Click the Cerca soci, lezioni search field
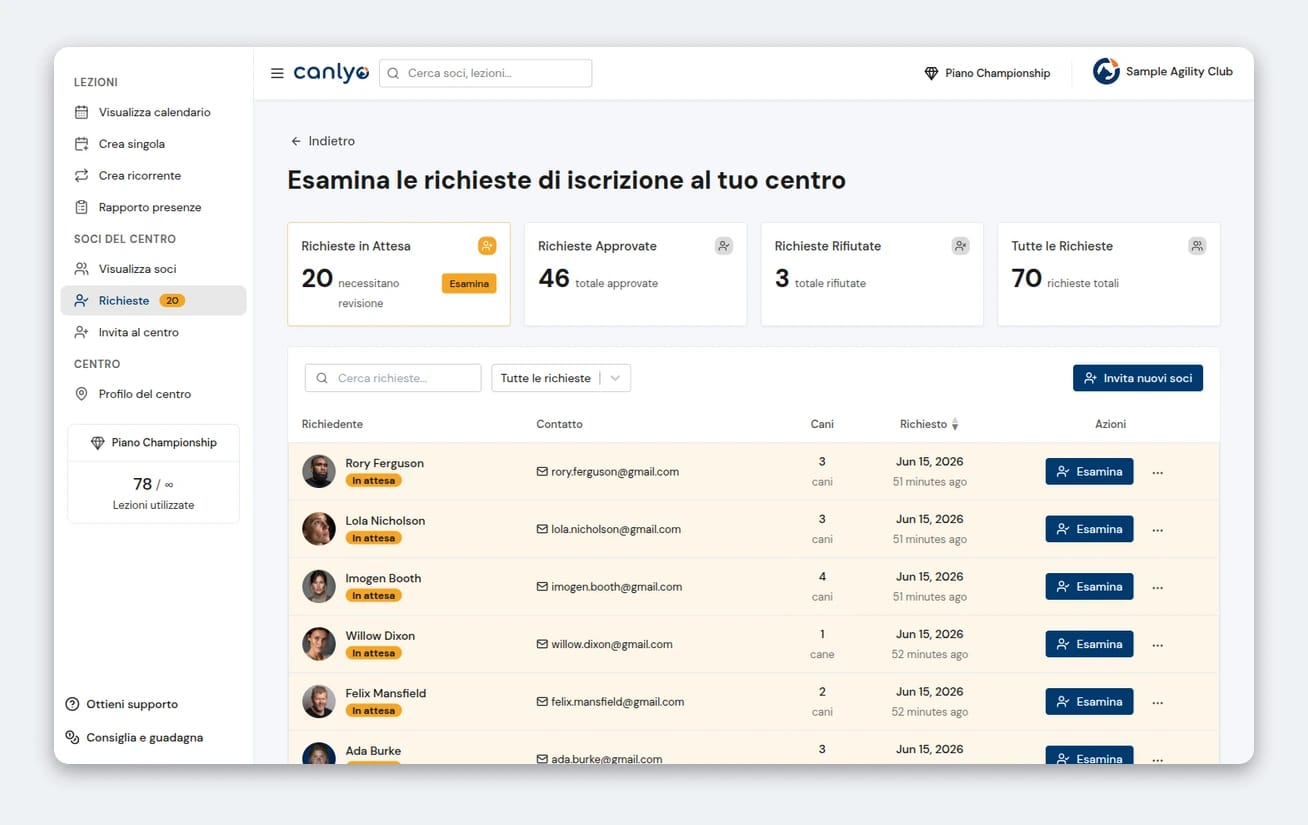Image resolution: width=1308 pixels, height=825 pixels. pyautogui.click(x=485, y=73)
